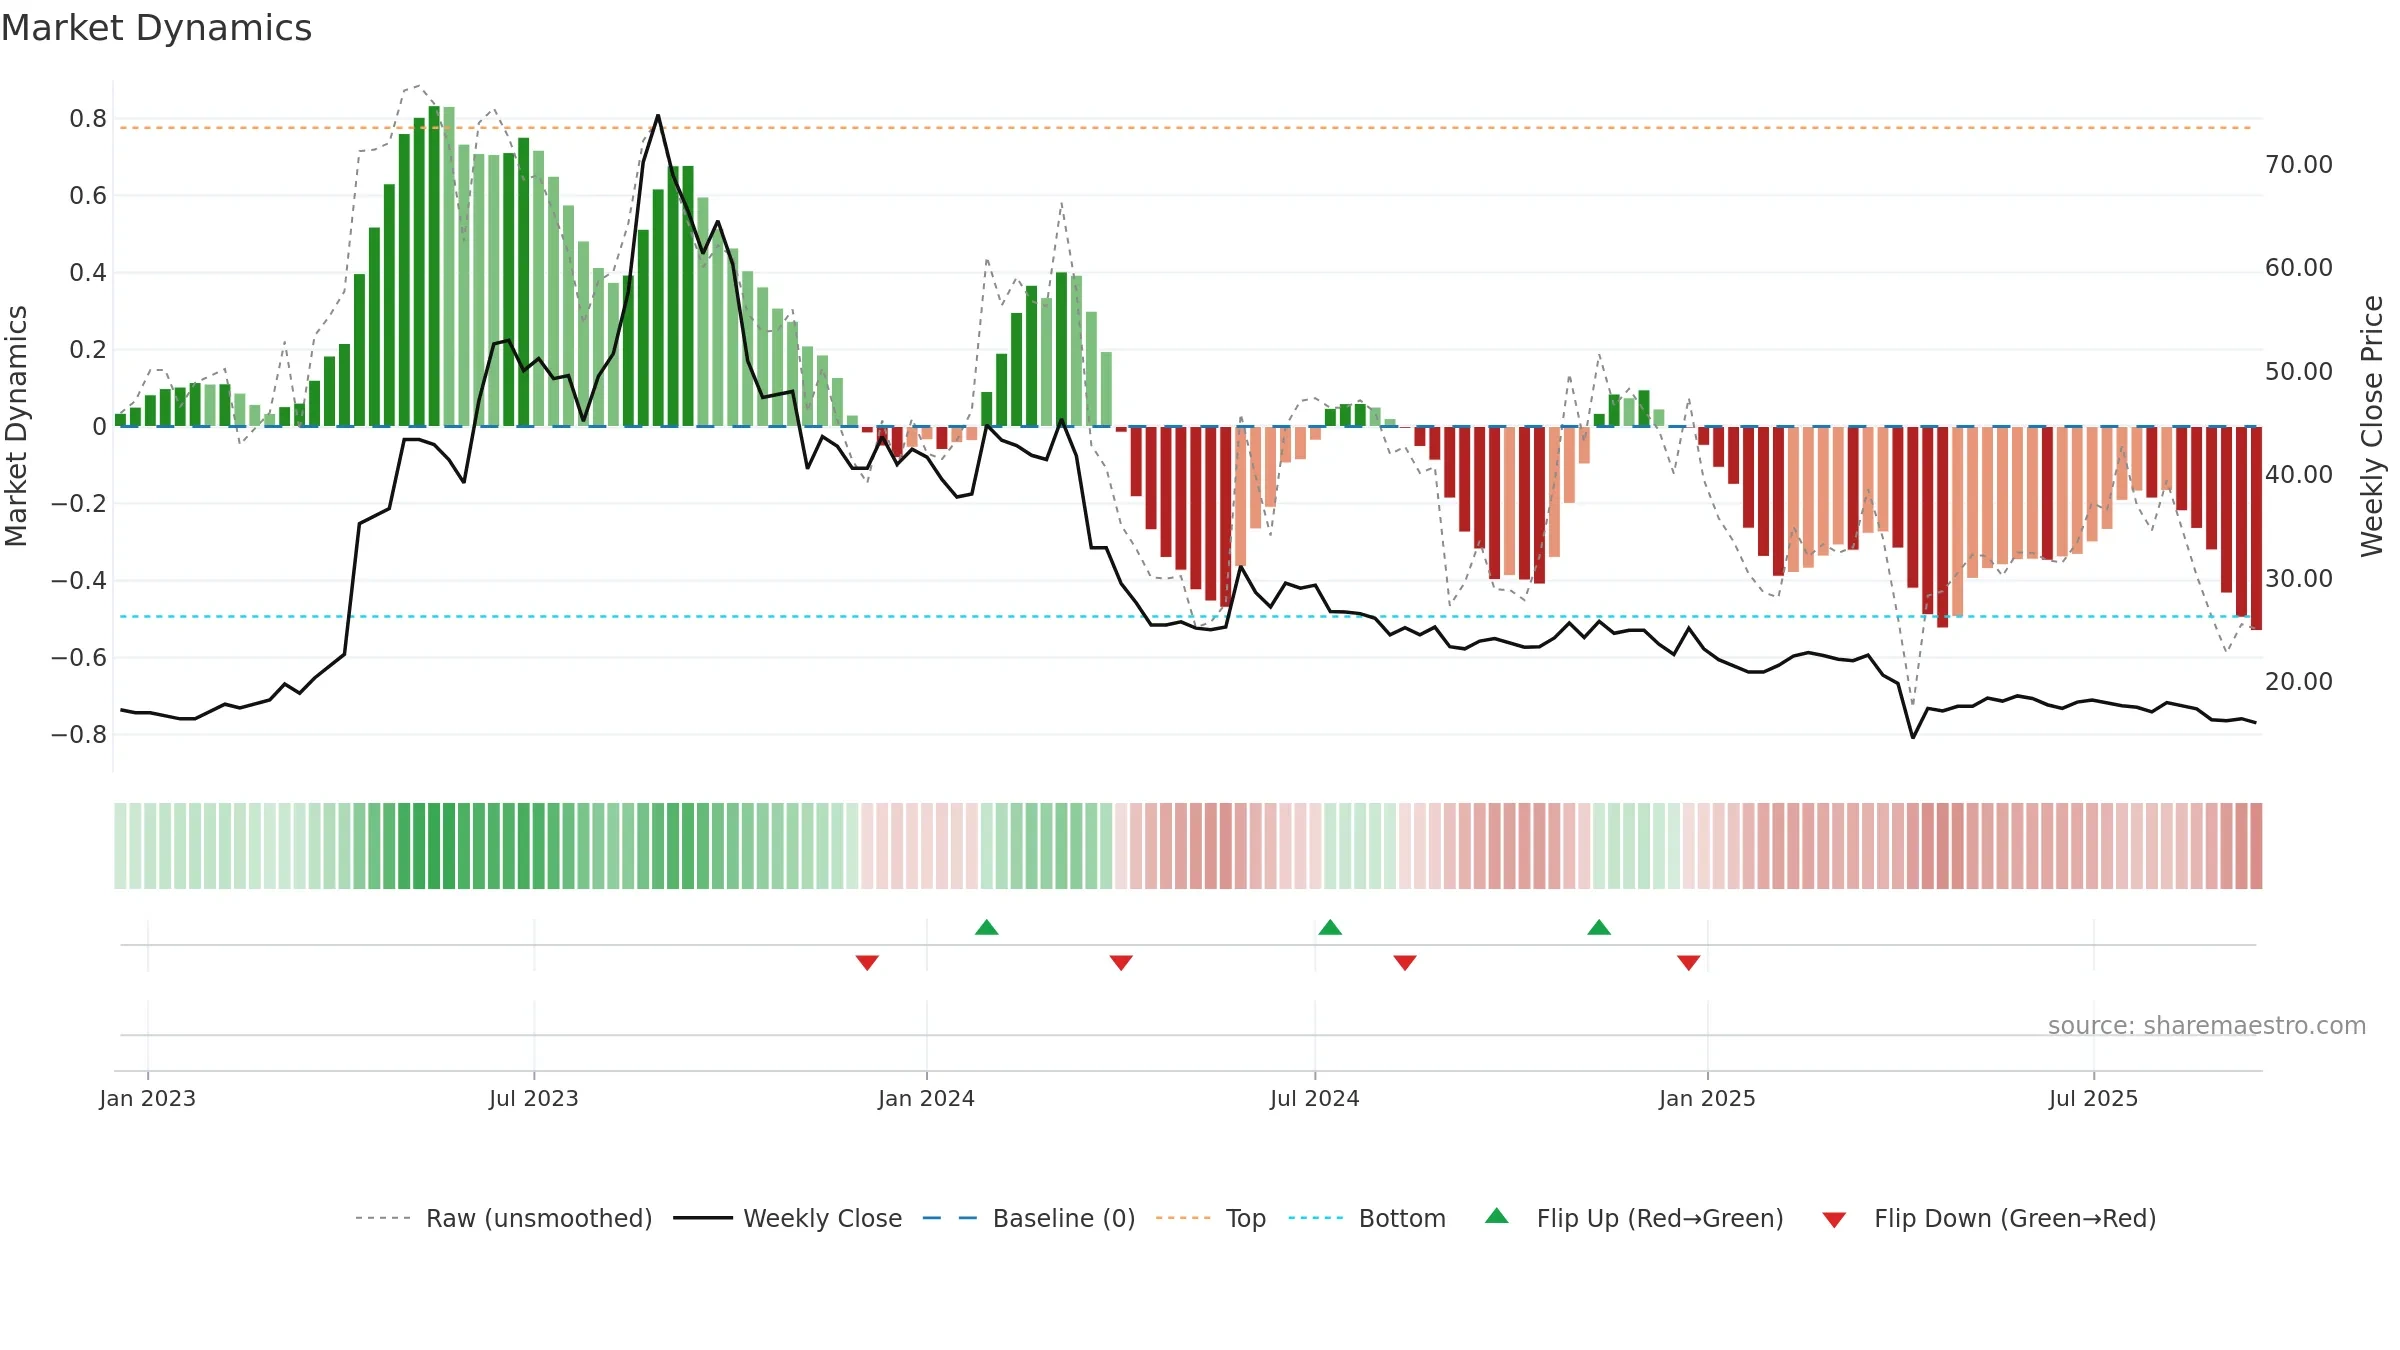Click the green triangle icon in legend
This screenshot has height=1350, width=2400.
[x=1497, y=1216]
